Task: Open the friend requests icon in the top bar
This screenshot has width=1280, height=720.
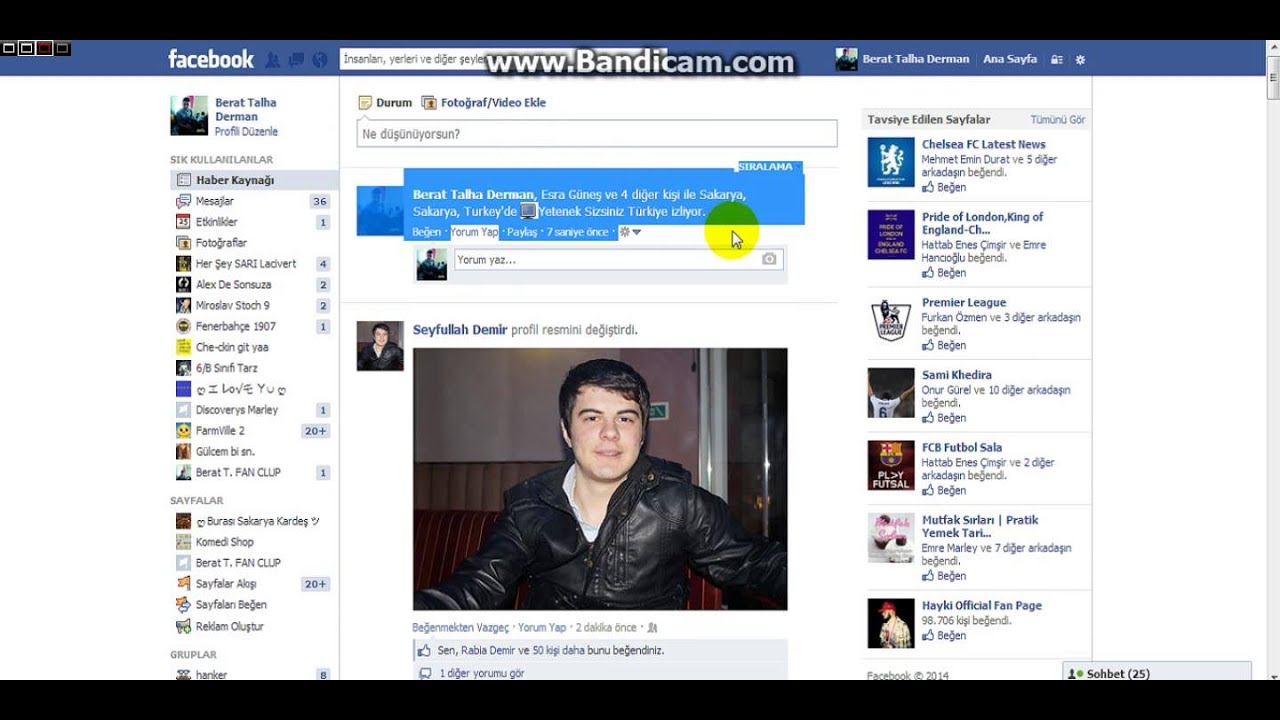Action: (272, 60)
